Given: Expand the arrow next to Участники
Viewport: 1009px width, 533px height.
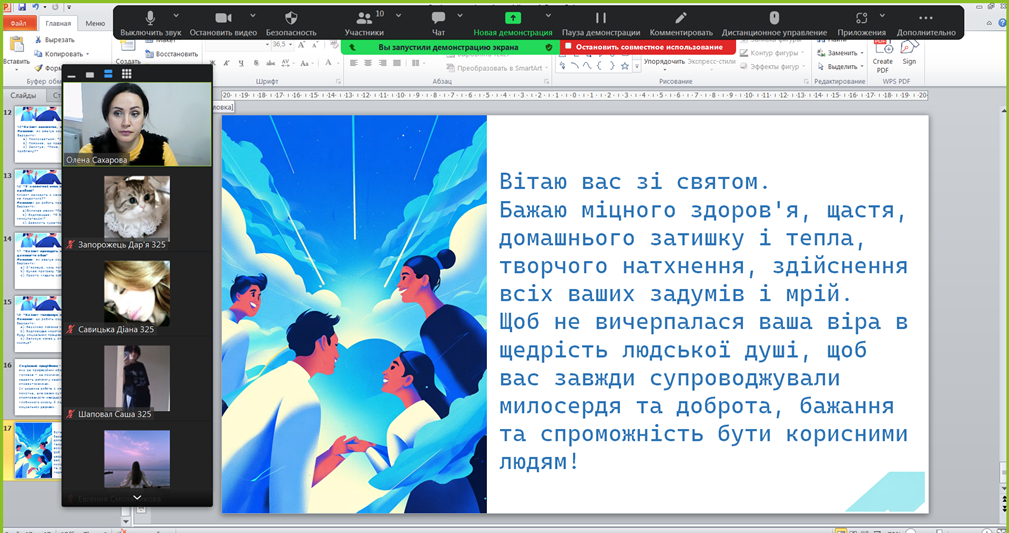Looking at the screenshot, I should 396,16.
